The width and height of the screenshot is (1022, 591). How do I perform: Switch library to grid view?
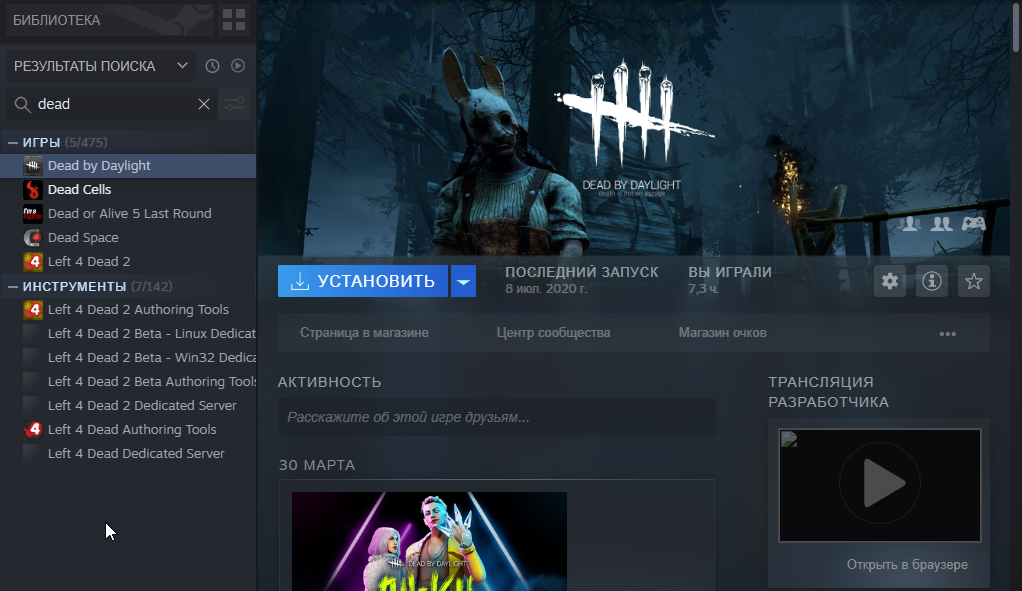(234, 20)
